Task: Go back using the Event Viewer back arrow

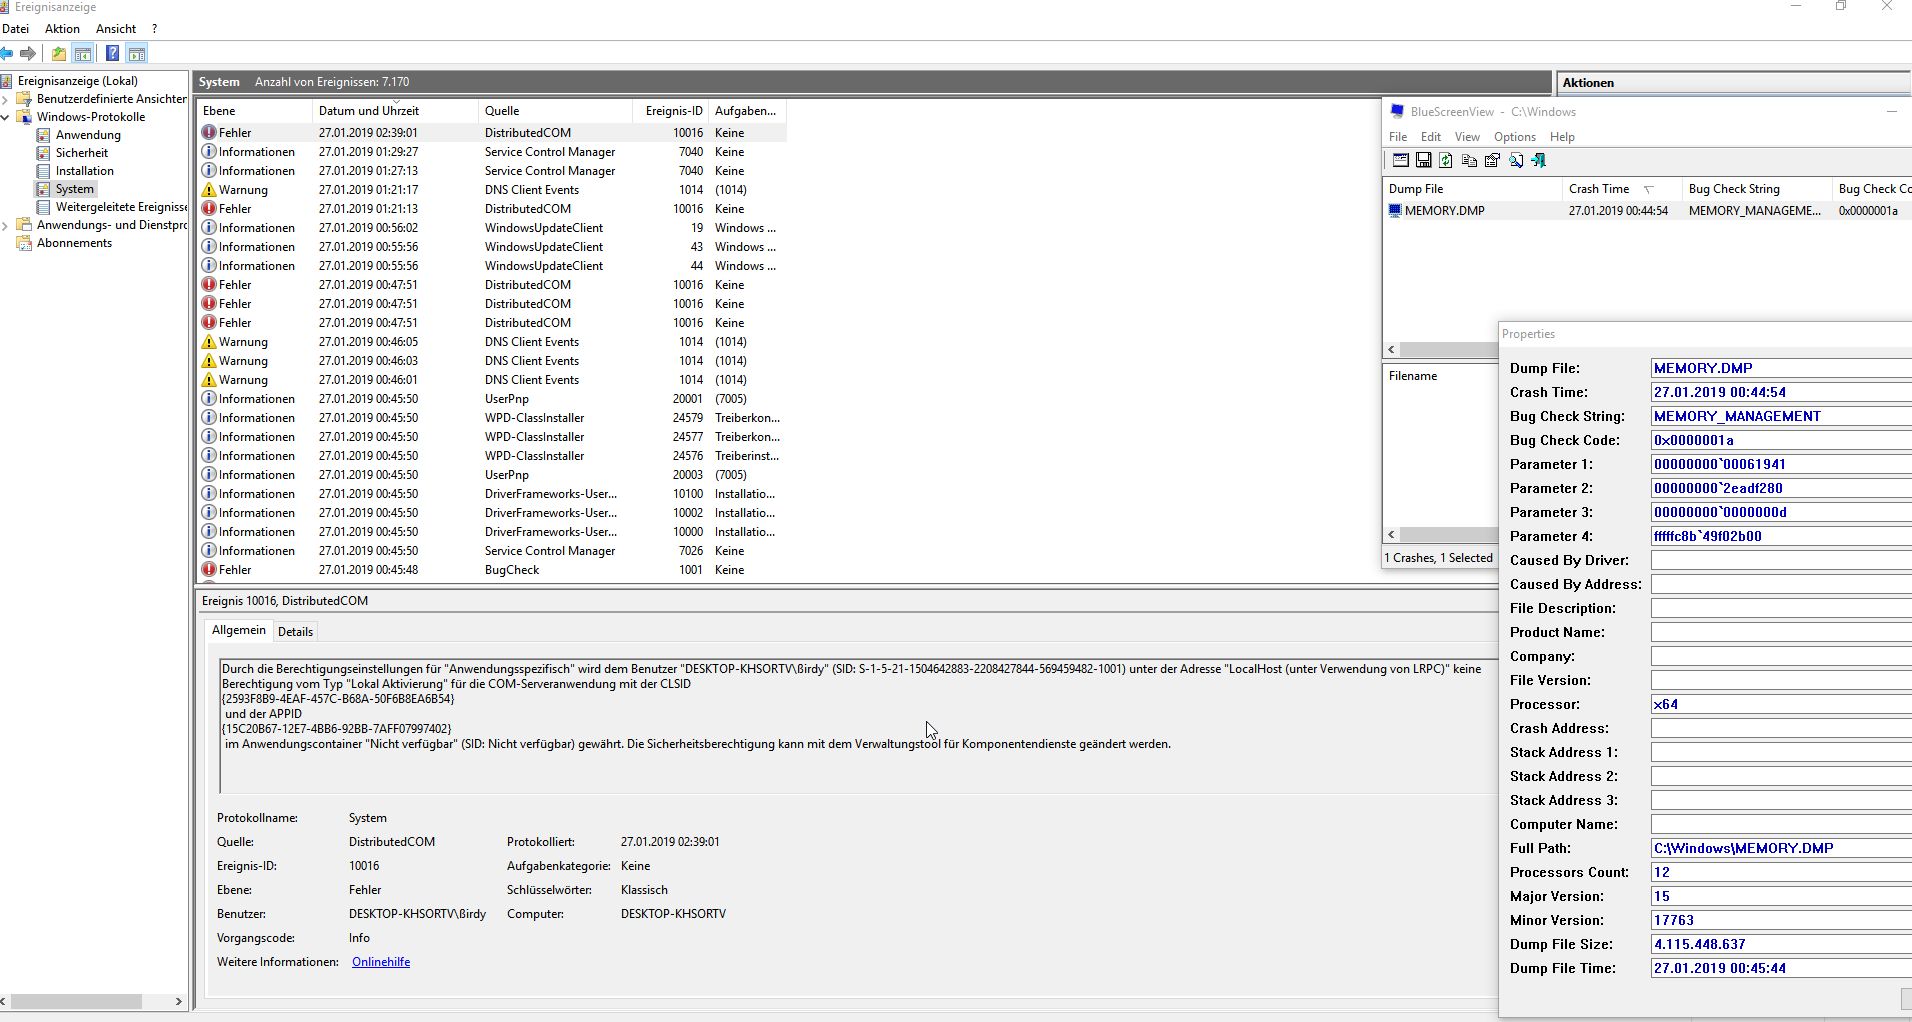Action: 7,53
